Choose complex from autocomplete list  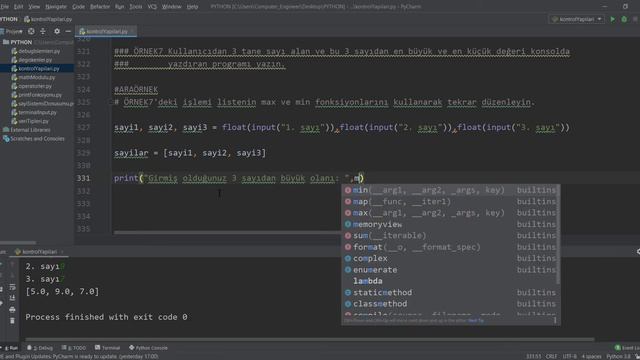point(450,259)
